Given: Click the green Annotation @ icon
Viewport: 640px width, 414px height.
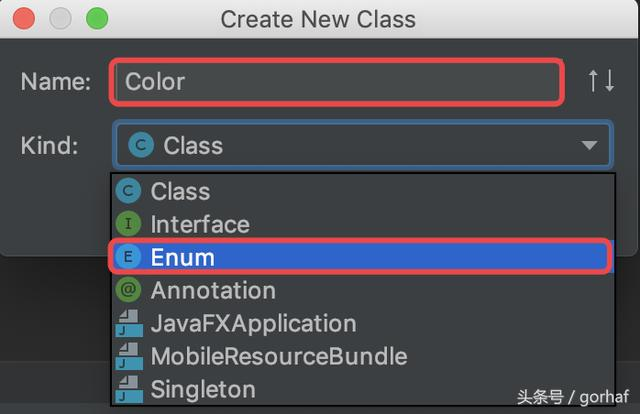Looking at the screenshot, I should point(128,290).
